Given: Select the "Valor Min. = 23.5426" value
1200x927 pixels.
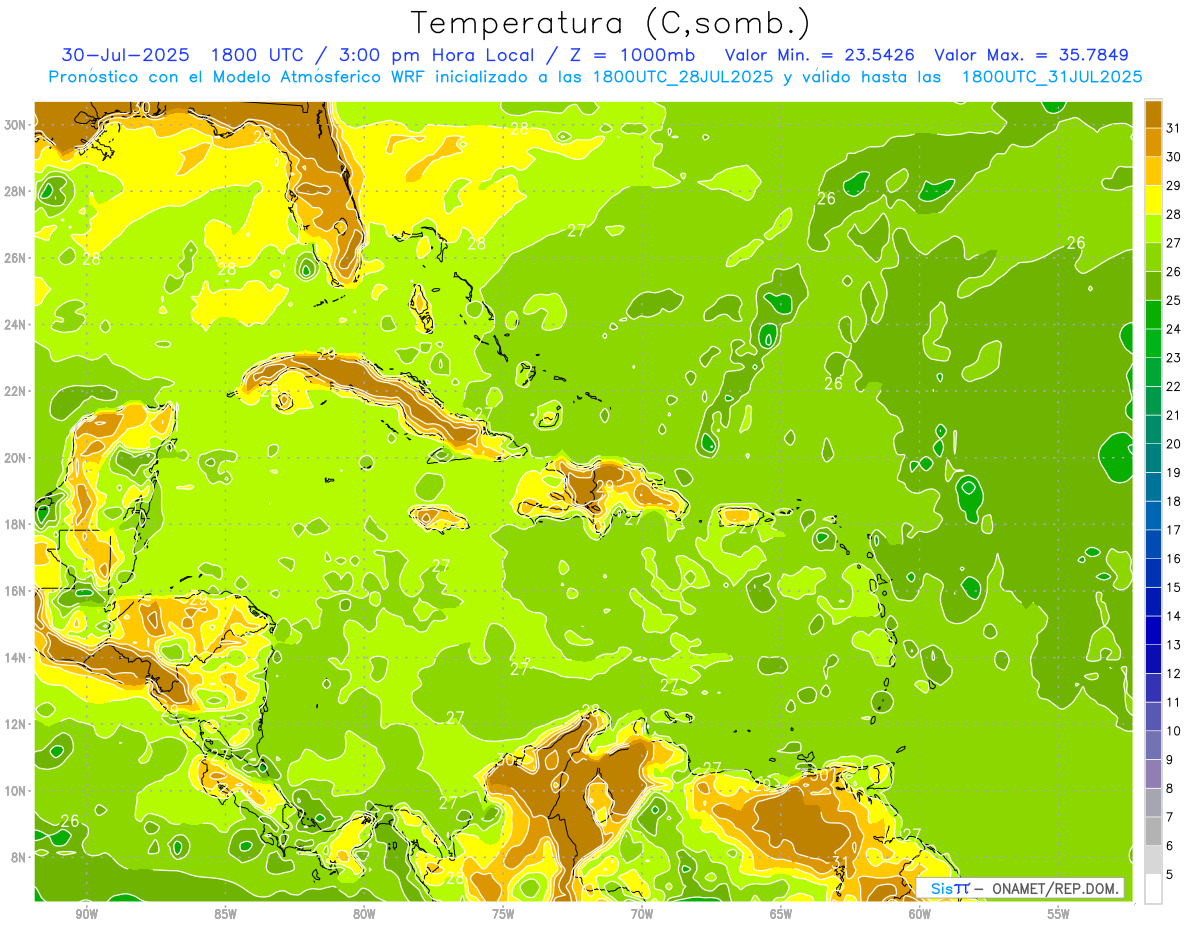Looking at the screenshot, I should point(820,55).
